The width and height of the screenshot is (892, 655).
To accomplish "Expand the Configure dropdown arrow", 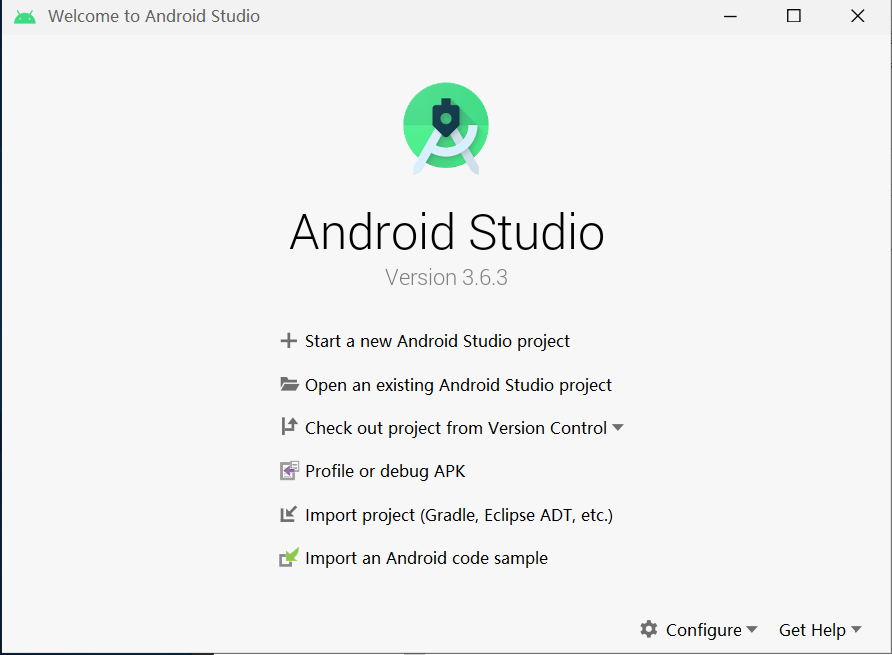I will [x=752, y=630].
